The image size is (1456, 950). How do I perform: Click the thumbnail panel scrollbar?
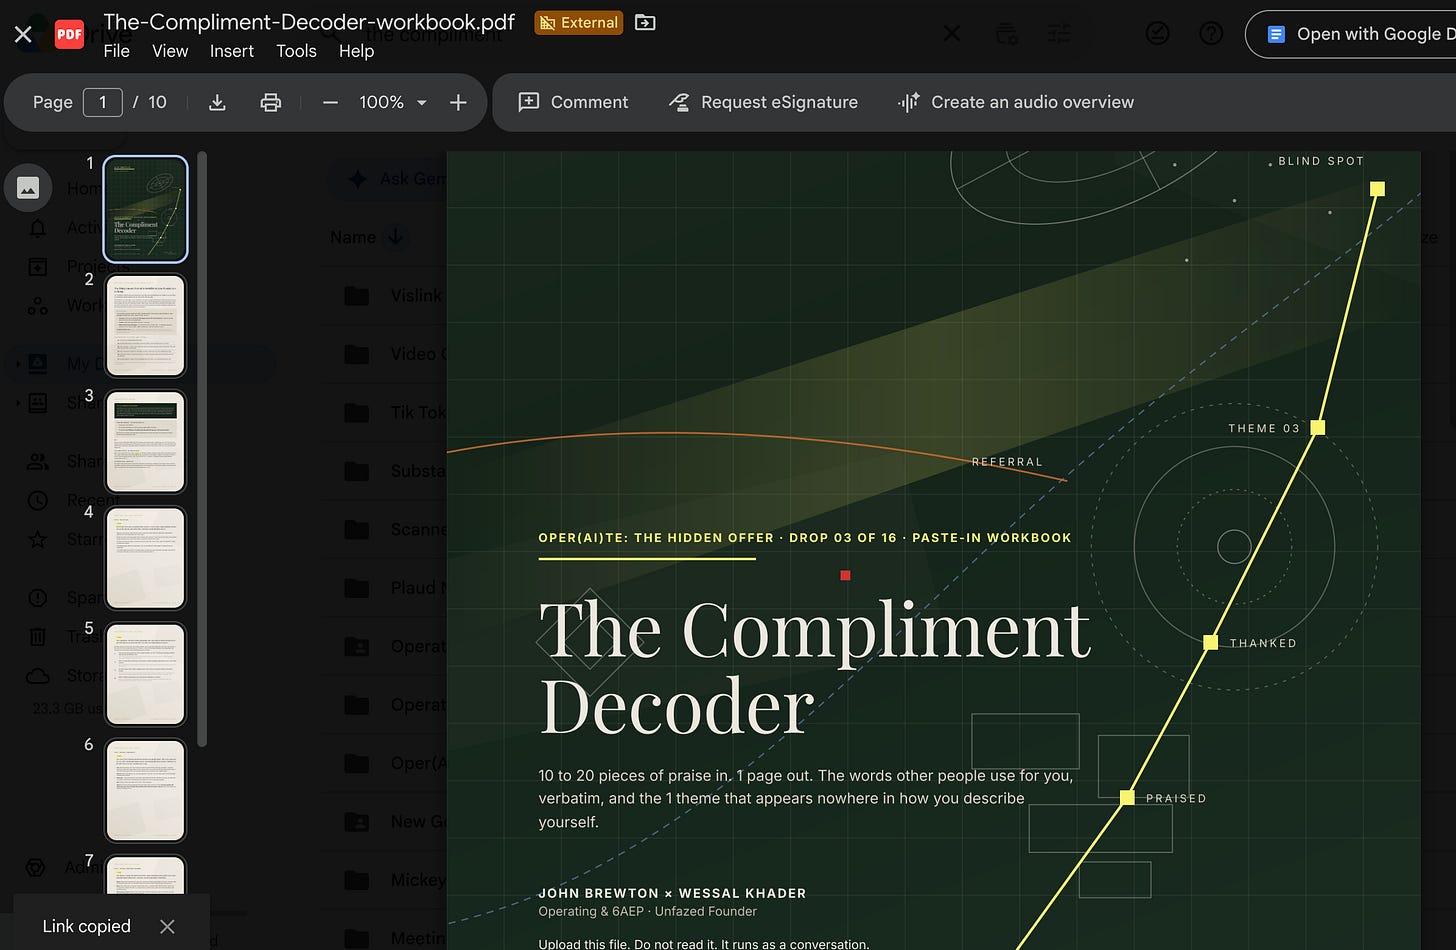point(202,450)
